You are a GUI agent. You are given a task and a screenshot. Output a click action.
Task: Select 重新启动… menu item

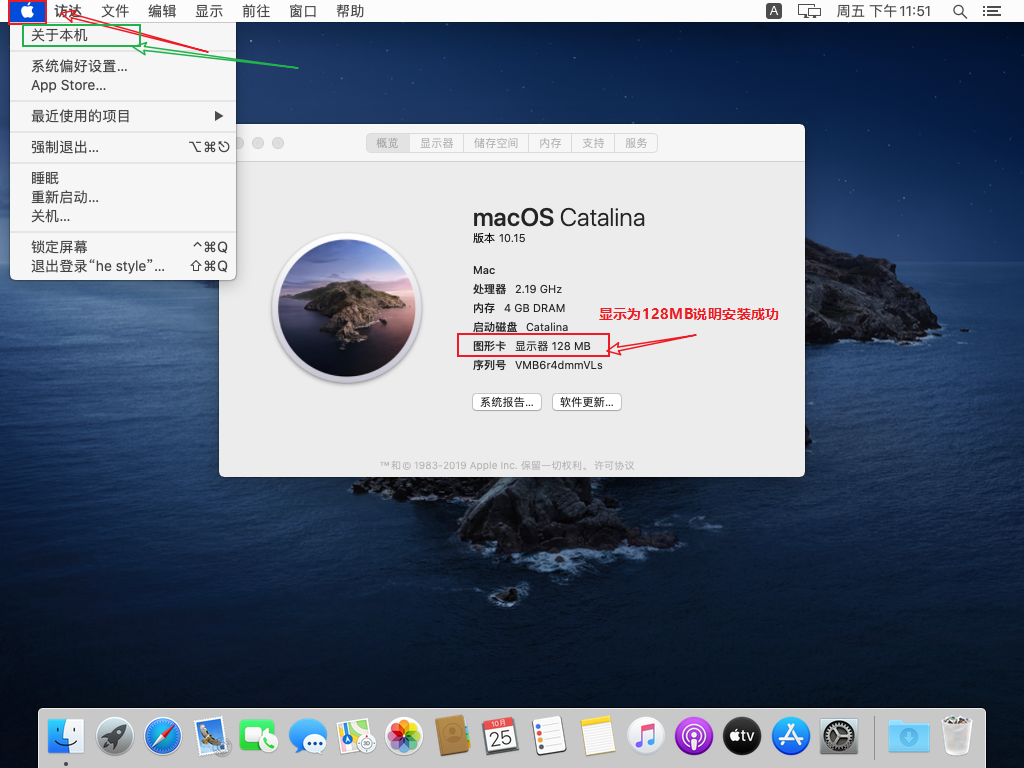pos(123,197)
